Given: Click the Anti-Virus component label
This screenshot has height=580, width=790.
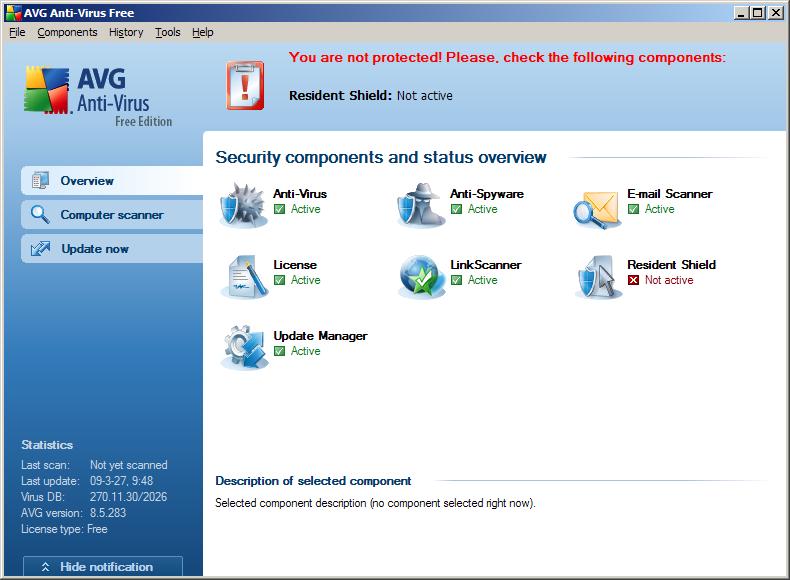Looking at the screenshot, I should [300, 194].
